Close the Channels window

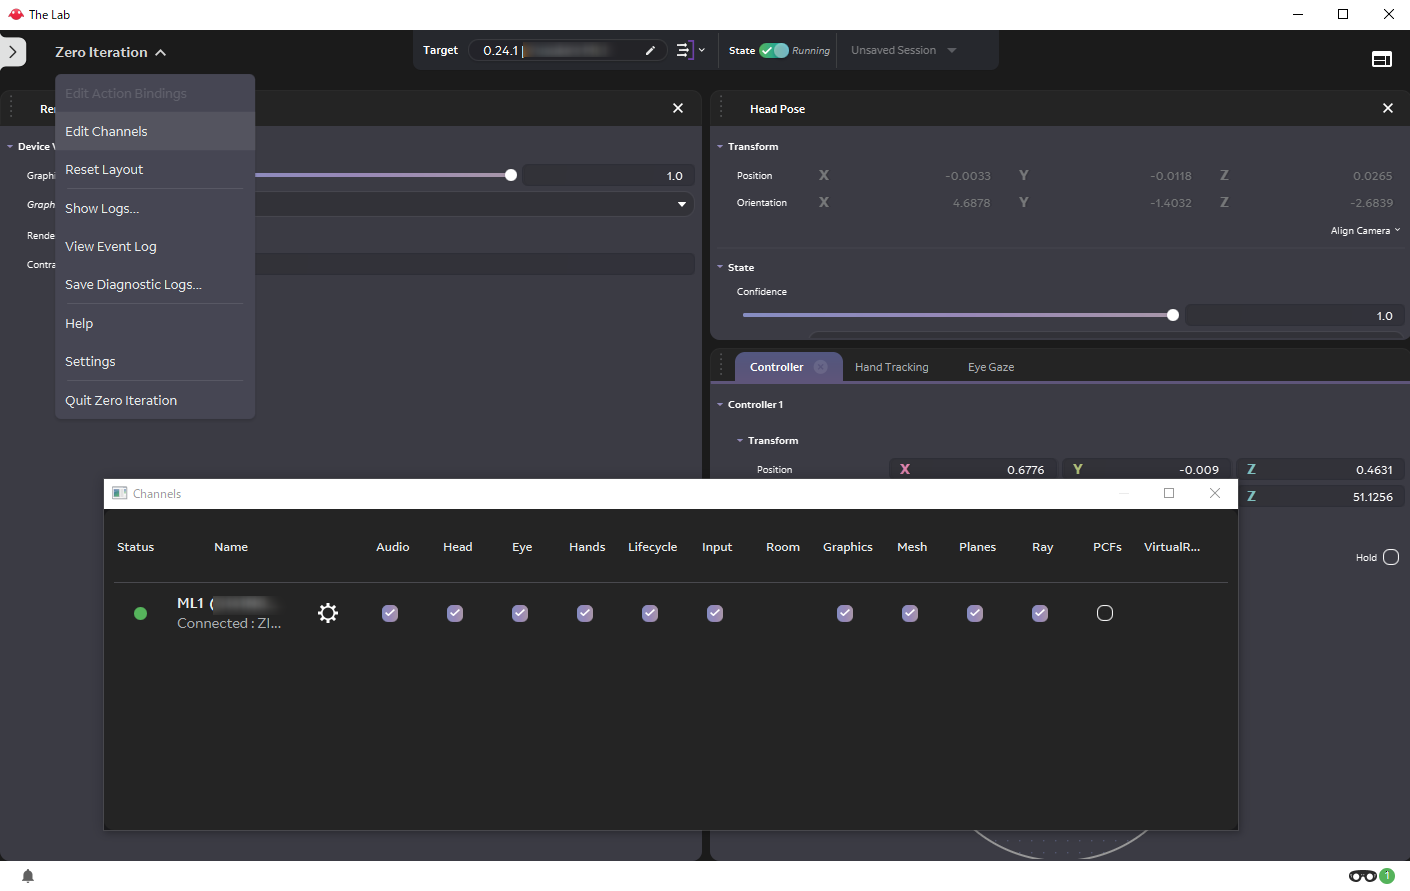(x=1215, y=493)
